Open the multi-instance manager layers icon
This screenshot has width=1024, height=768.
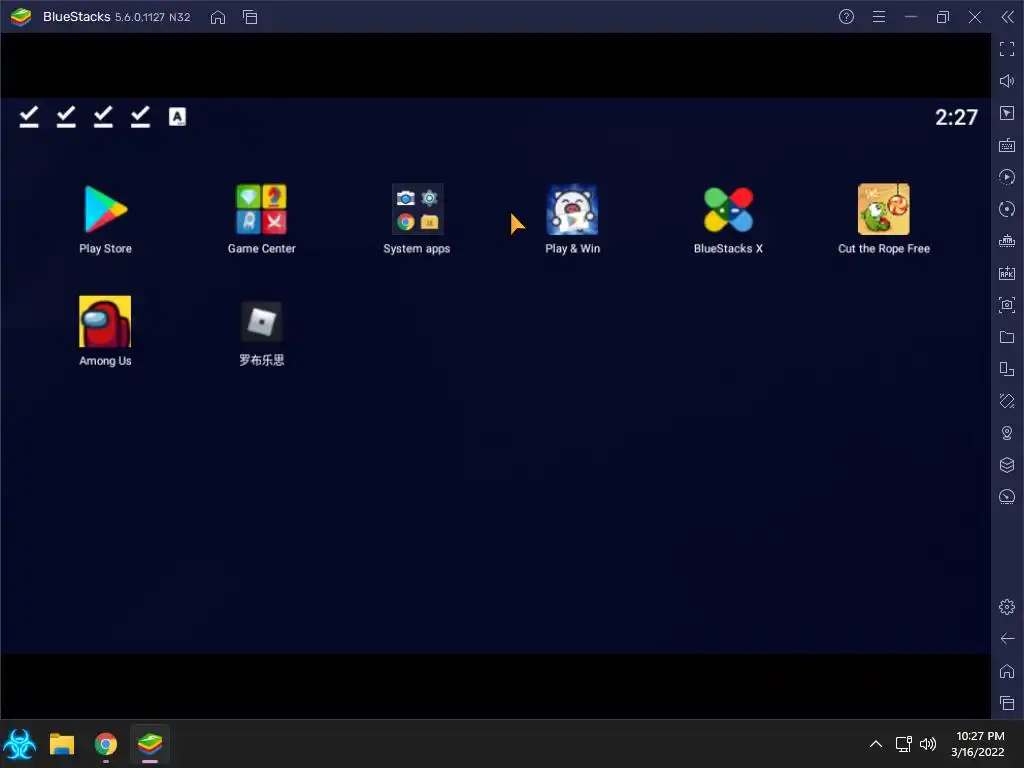coord(1007,465)
